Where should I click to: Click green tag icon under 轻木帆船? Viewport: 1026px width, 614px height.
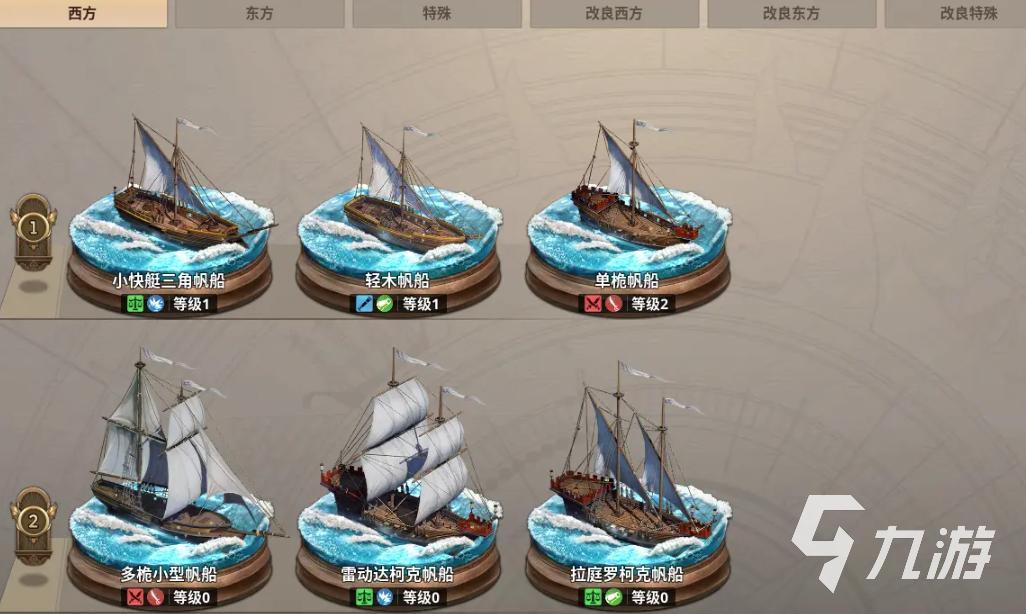(385, 304)
